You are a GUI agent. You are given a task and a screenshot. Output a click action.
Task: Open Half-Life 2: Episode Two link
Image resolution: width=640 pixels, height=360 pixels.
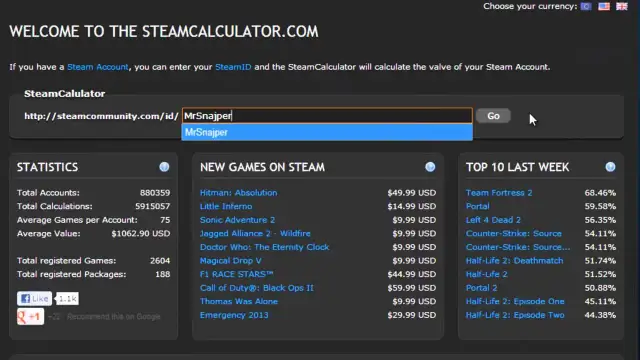[x=515, y=315]
